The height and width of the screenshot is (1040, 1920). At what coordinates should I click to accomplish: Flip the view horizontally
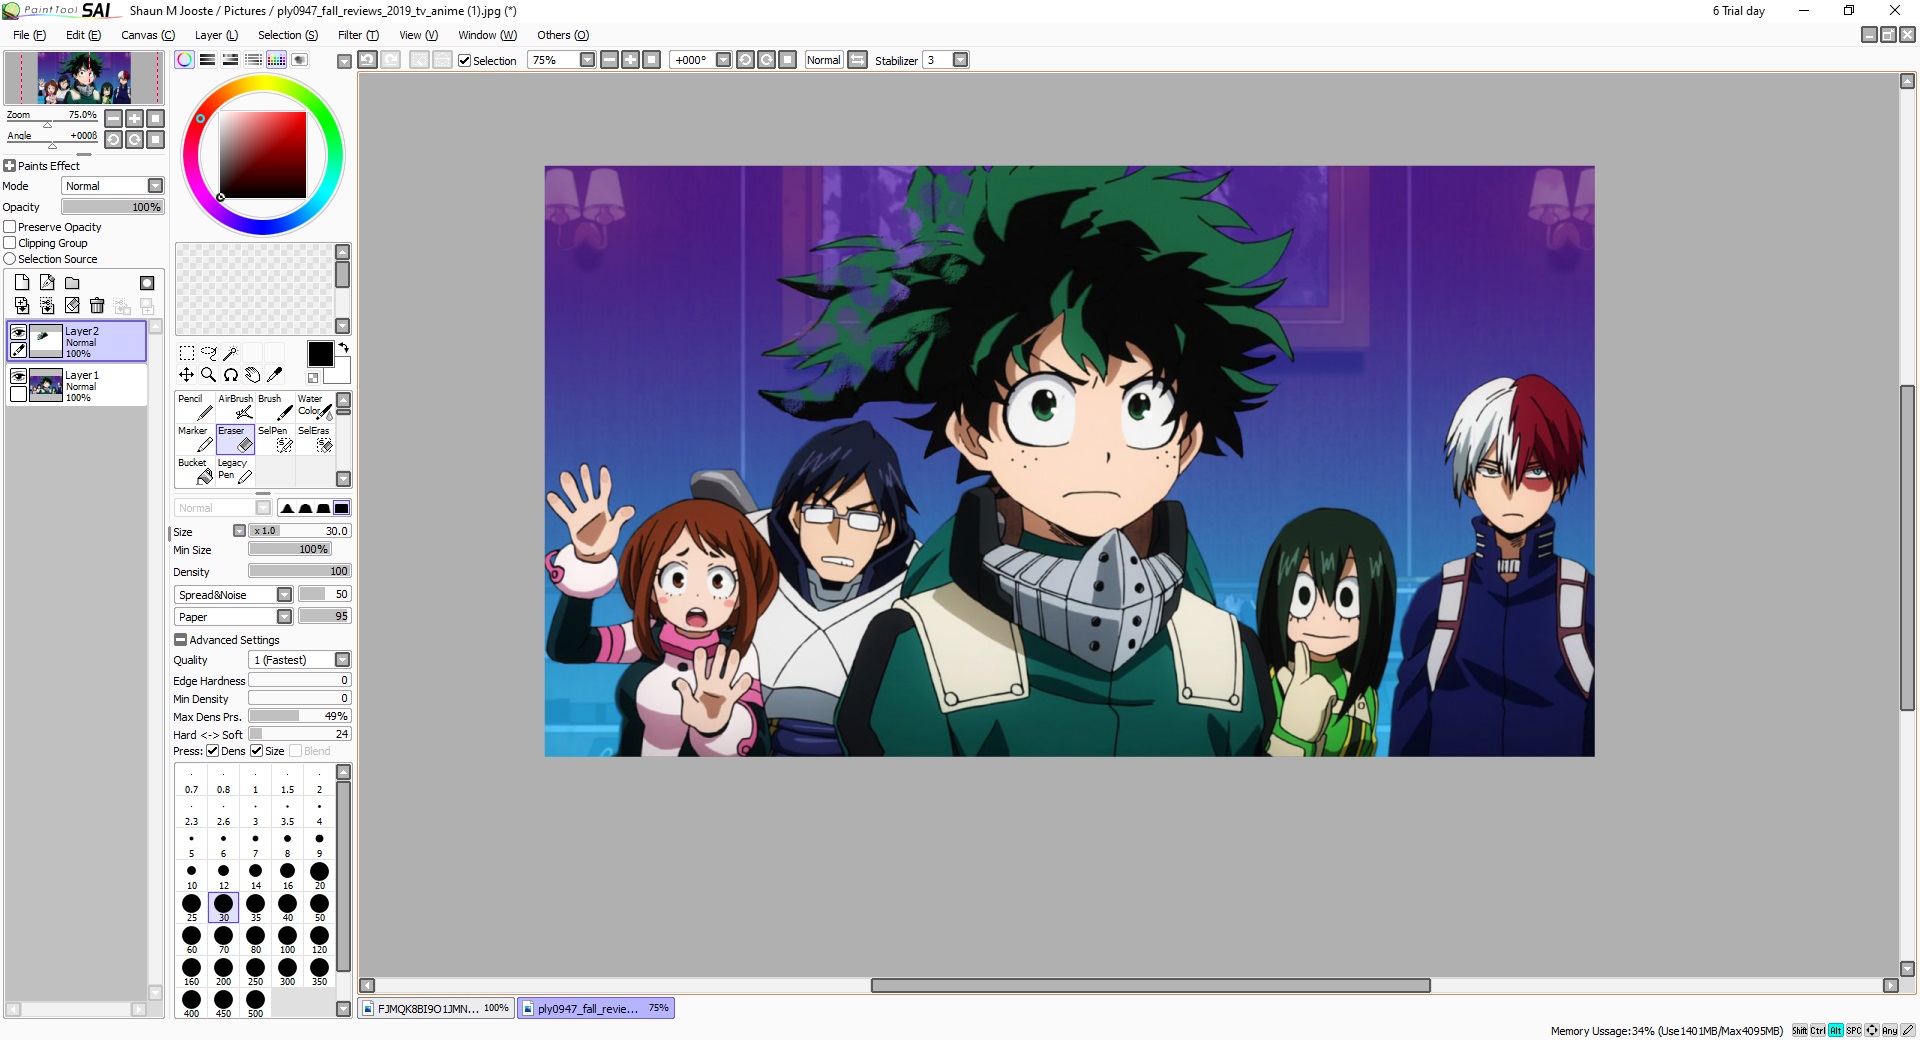858,60
